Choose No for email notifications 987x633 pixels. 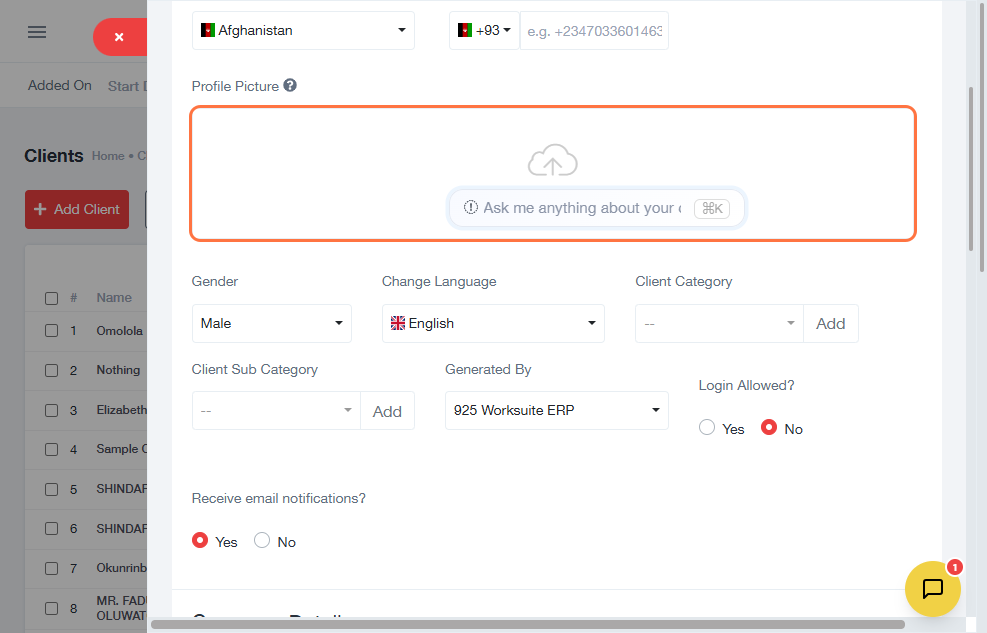click(262, 541)
